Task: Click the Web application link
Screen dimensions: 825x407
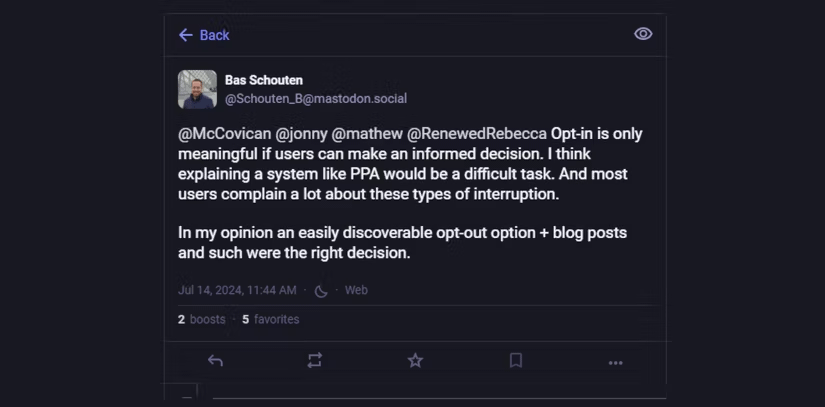Action: (356, 290)
